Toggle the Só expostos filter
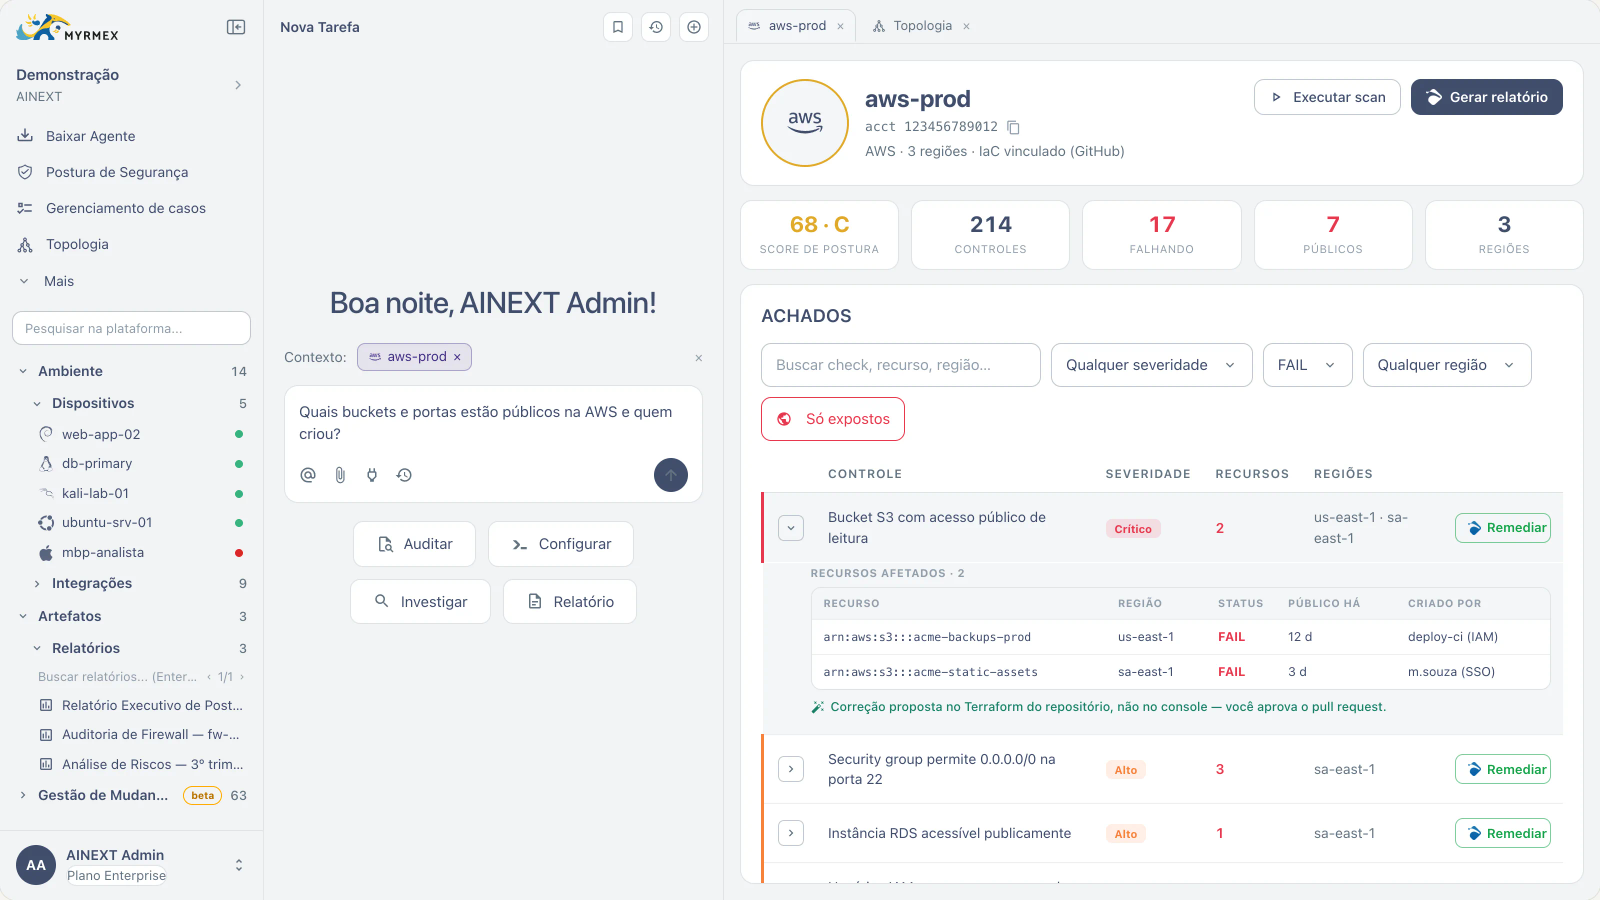Viewport: 1600px width, 900px height. click(833, 419)
